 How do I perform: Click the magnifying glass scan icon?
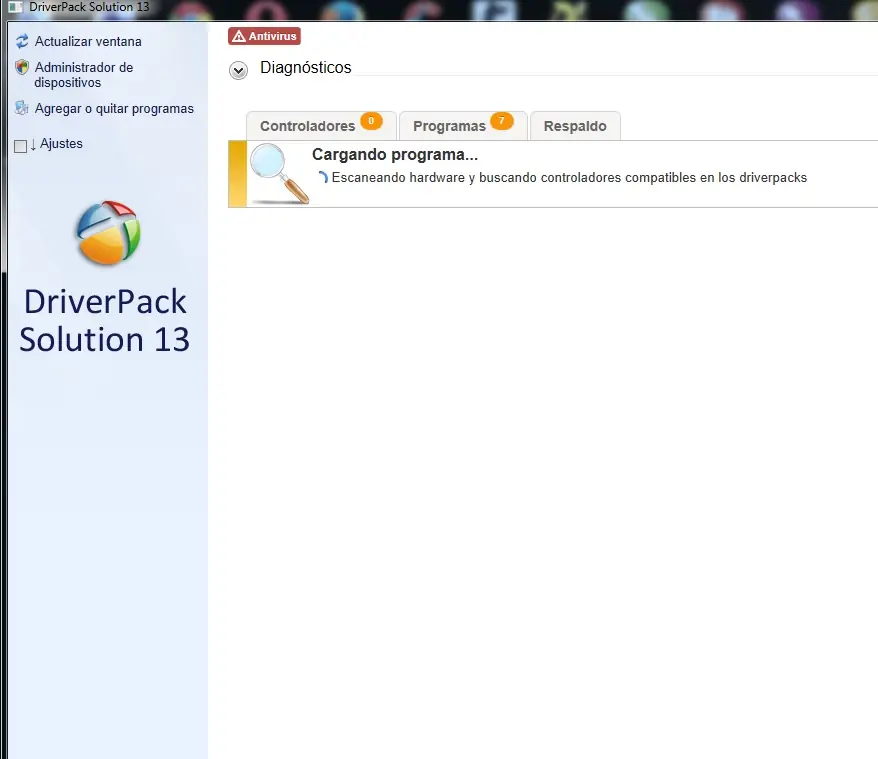click(x=279, y=174)
